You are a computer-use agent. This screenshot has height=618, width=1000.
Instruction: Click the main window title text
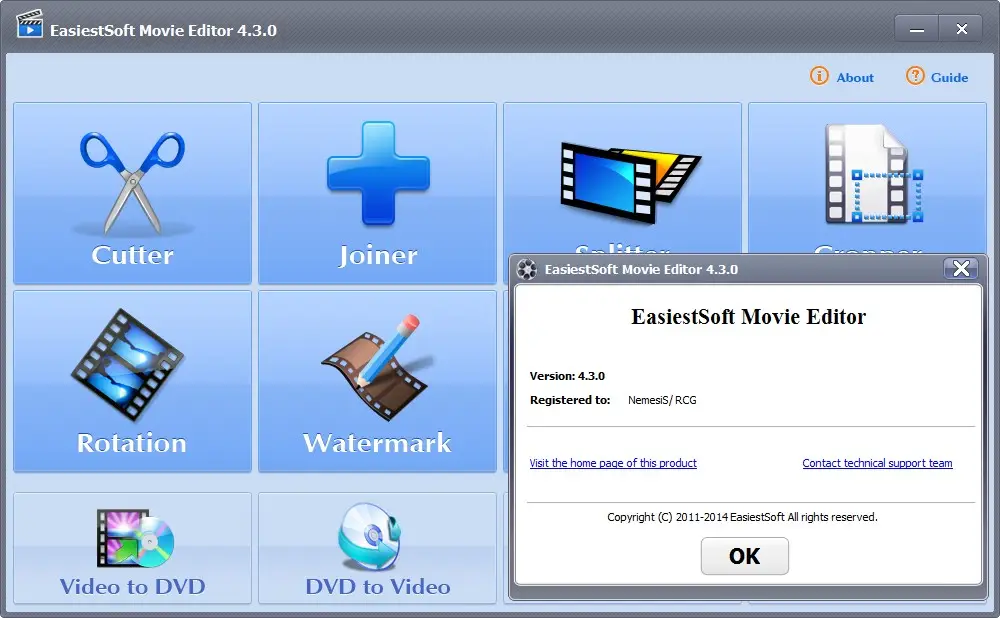tap(163, 31)
